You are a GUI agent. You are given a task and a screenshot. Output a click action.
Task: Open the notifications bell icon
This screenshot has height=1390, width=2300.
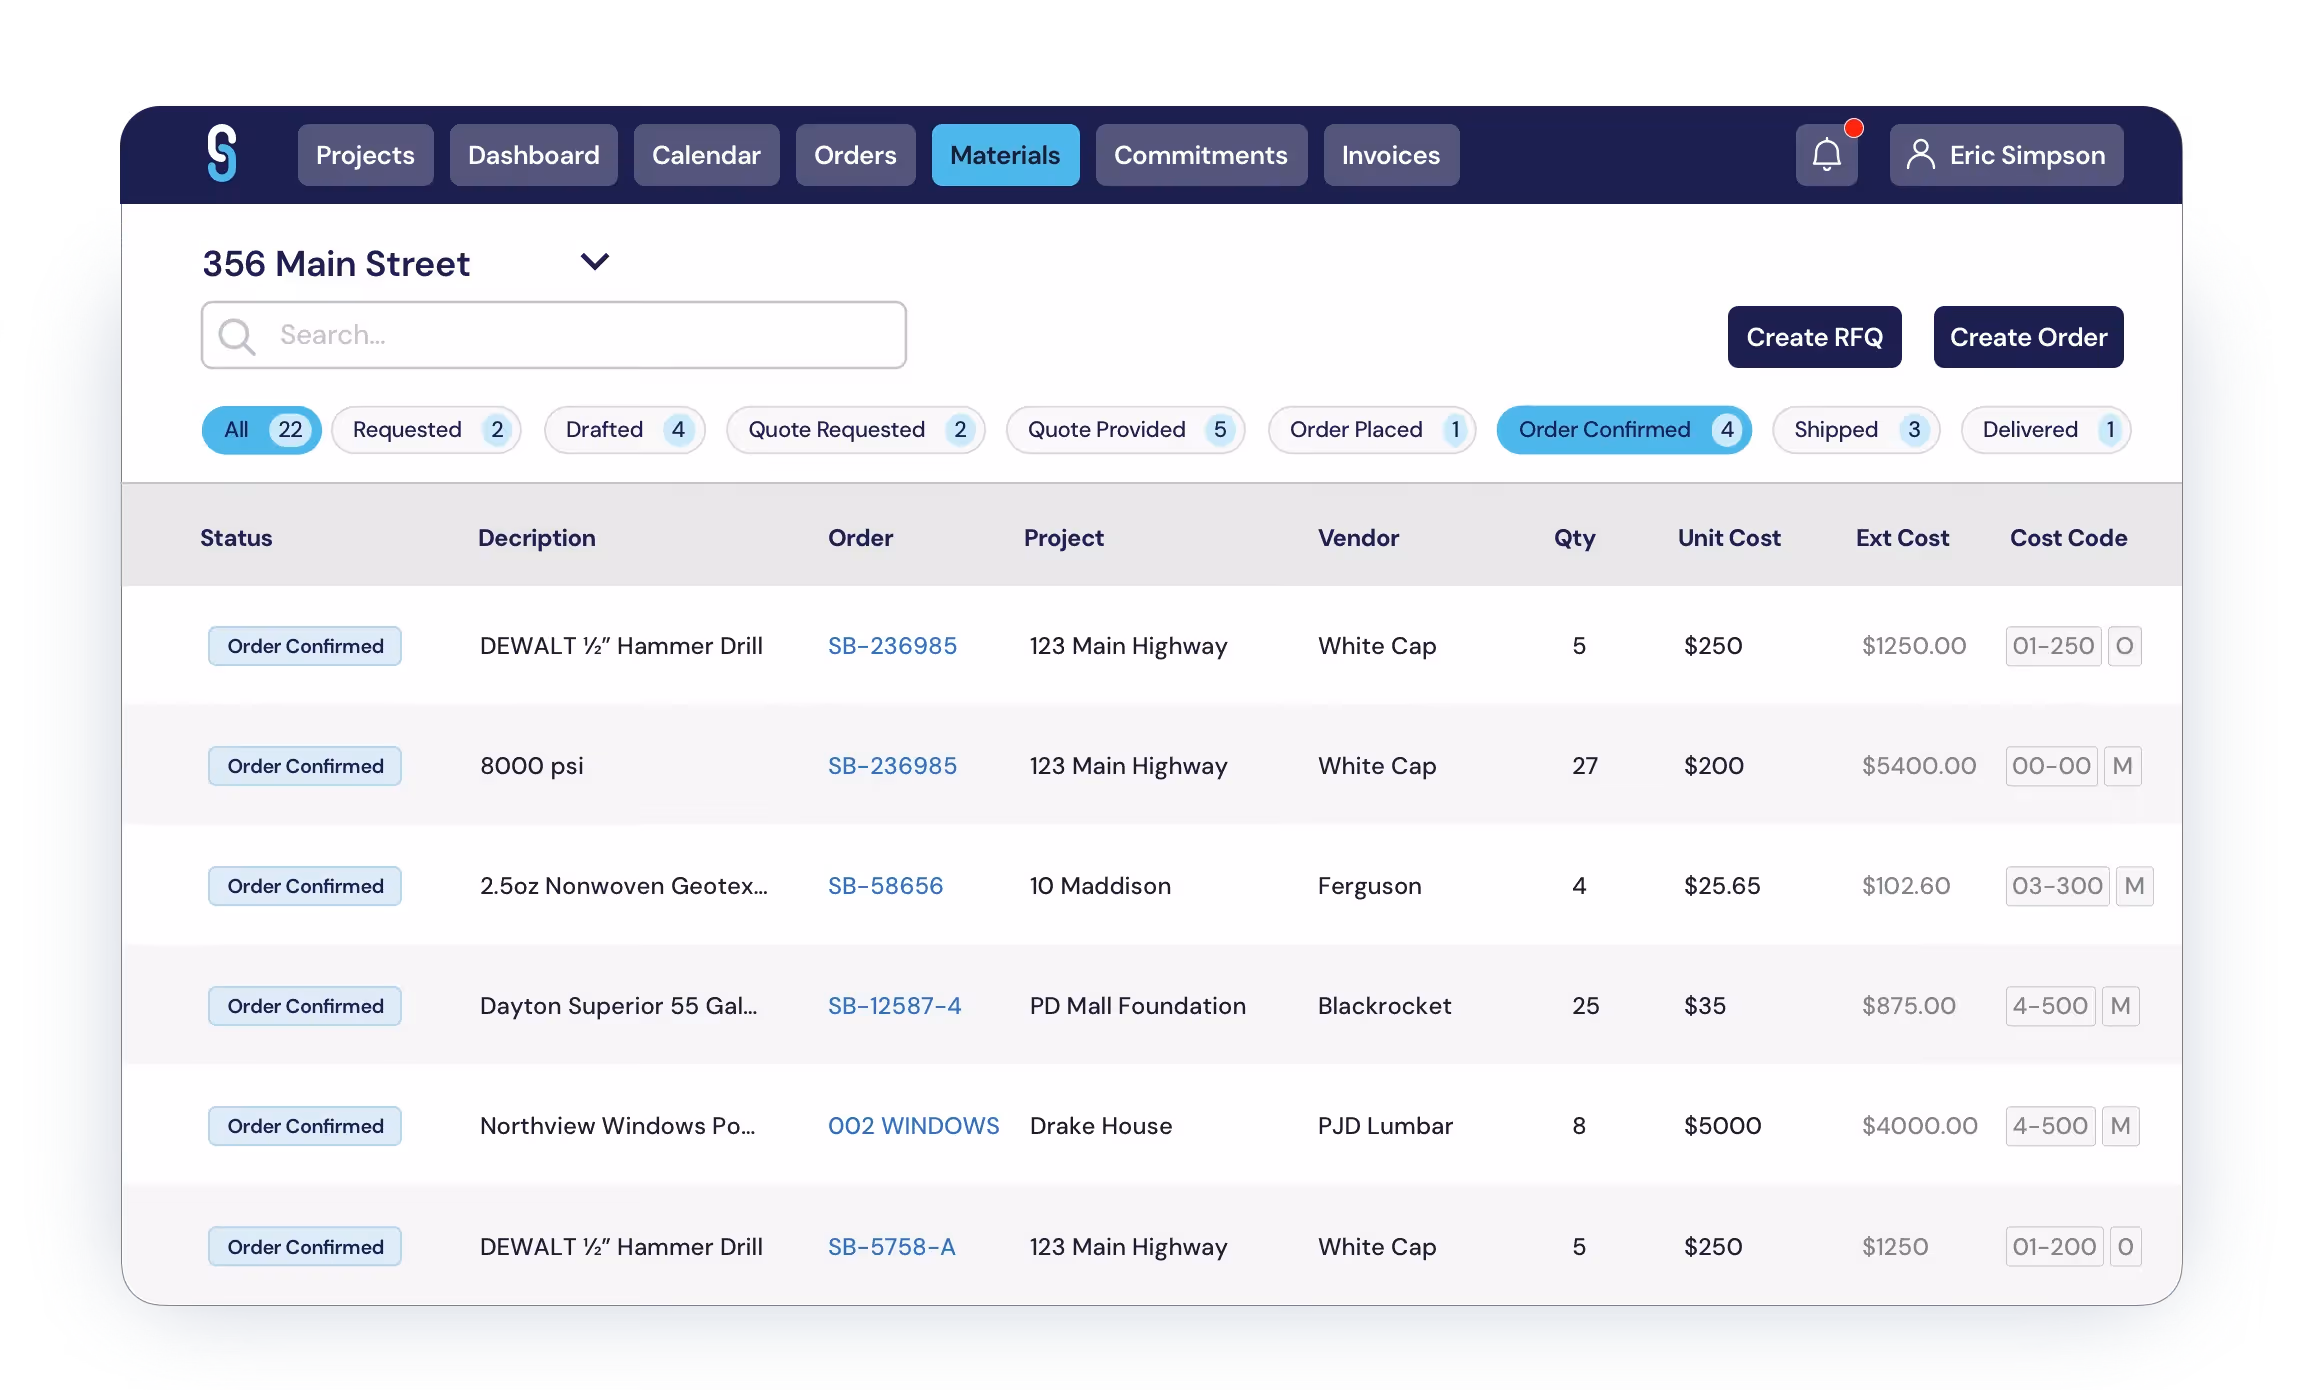[1826, 155]
